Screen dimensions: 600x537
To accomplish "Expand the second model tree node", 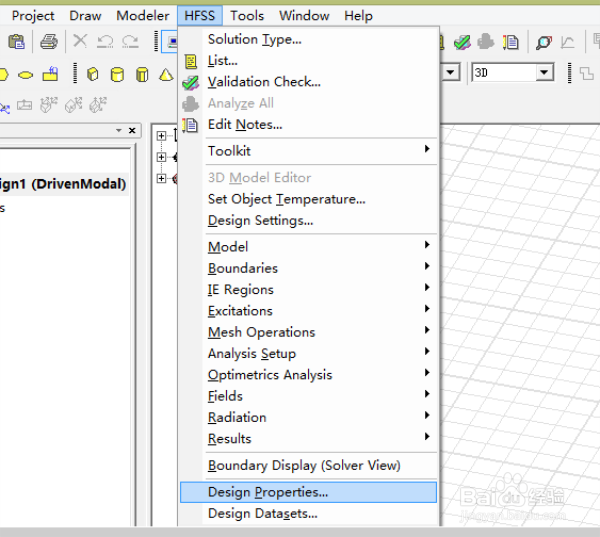I will [x=161, y=157].
